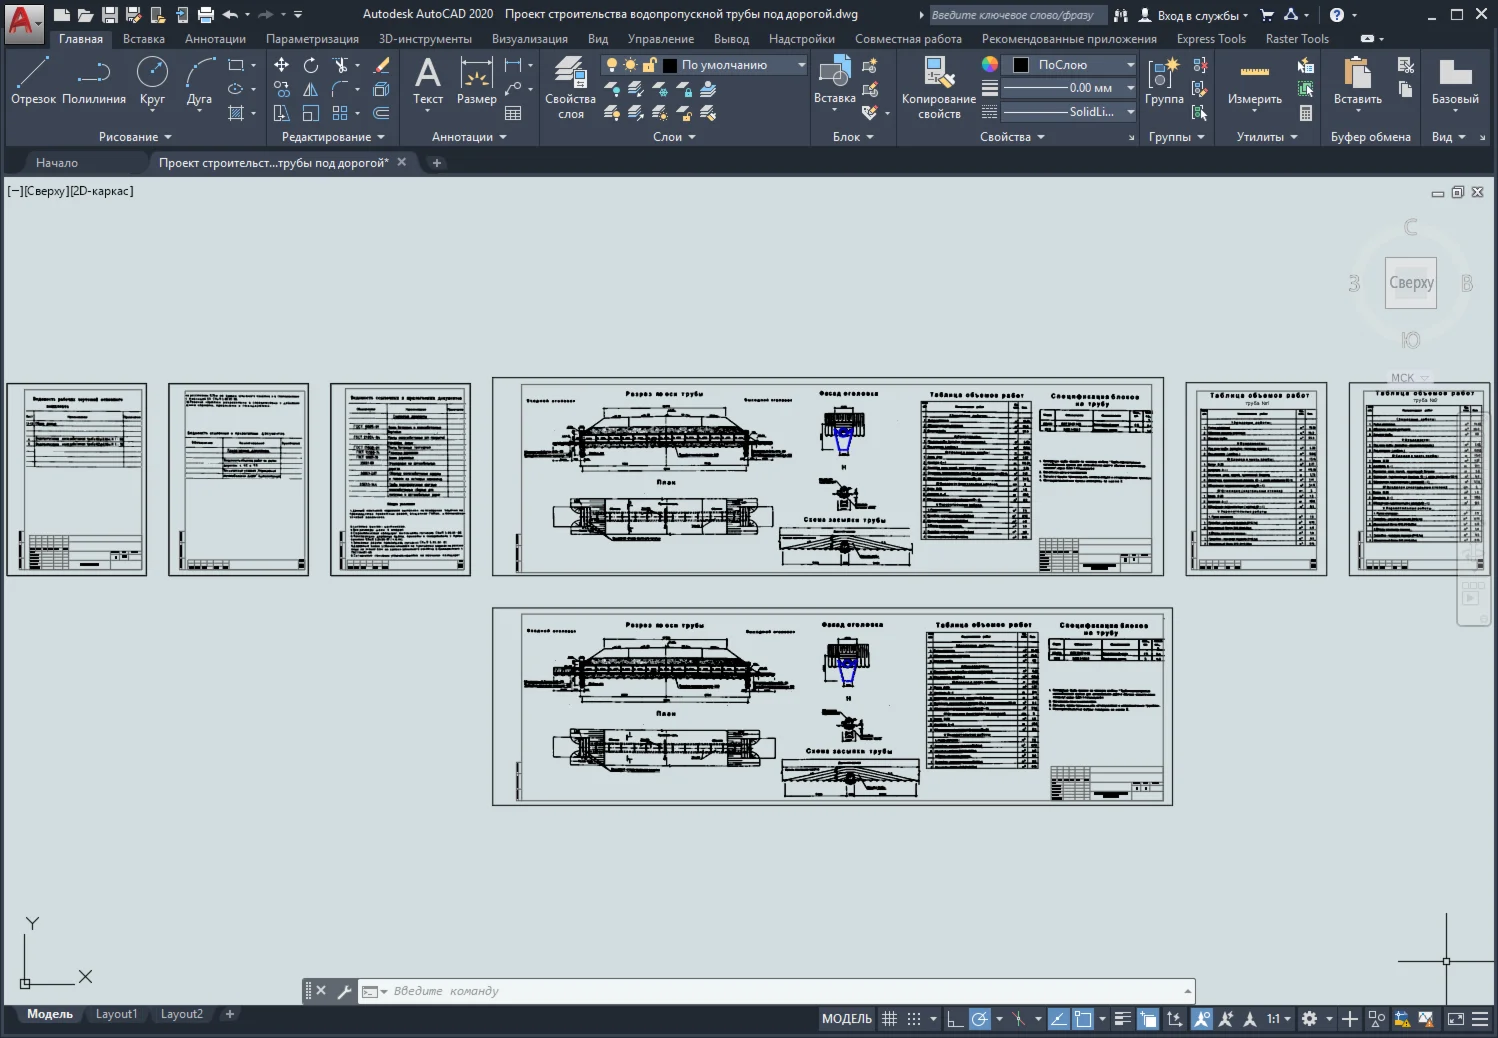Toggle object snap tracking in status bar
The image size is (1498, 1038).
pyautogui.click(x=1058, y=1019)
